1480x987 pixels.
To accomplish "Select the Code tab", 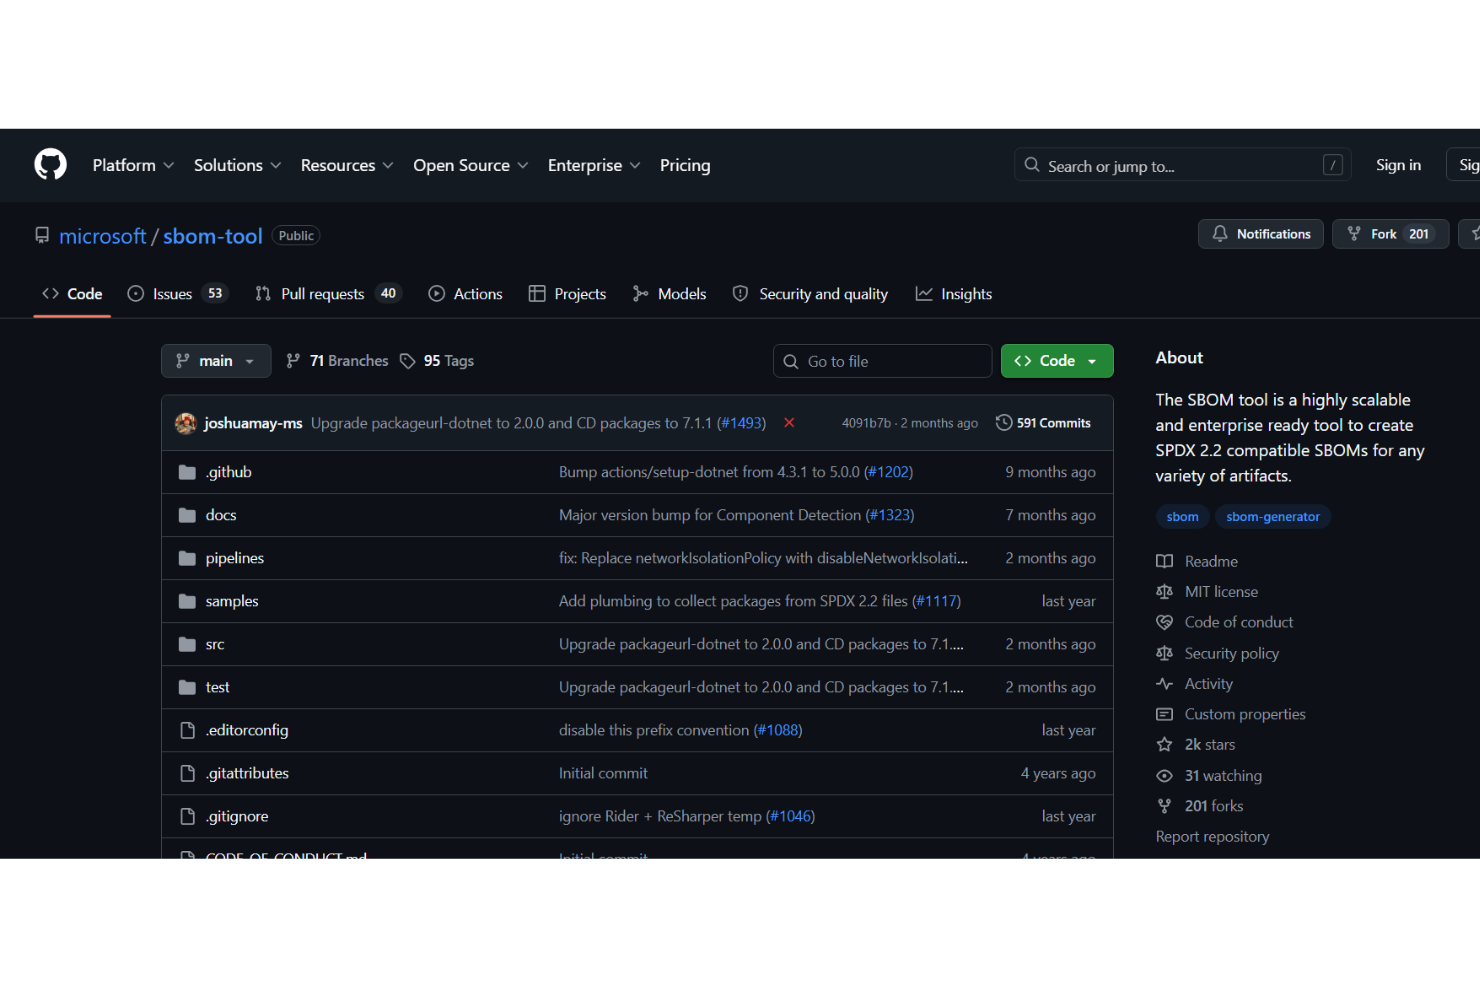I will [x=72, y=294].
